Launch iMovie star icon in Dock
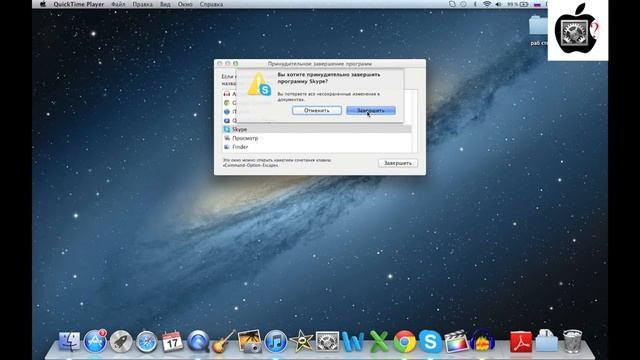Image resolution: width=640 pixels, height=360 pixels. tap(301, 341)
